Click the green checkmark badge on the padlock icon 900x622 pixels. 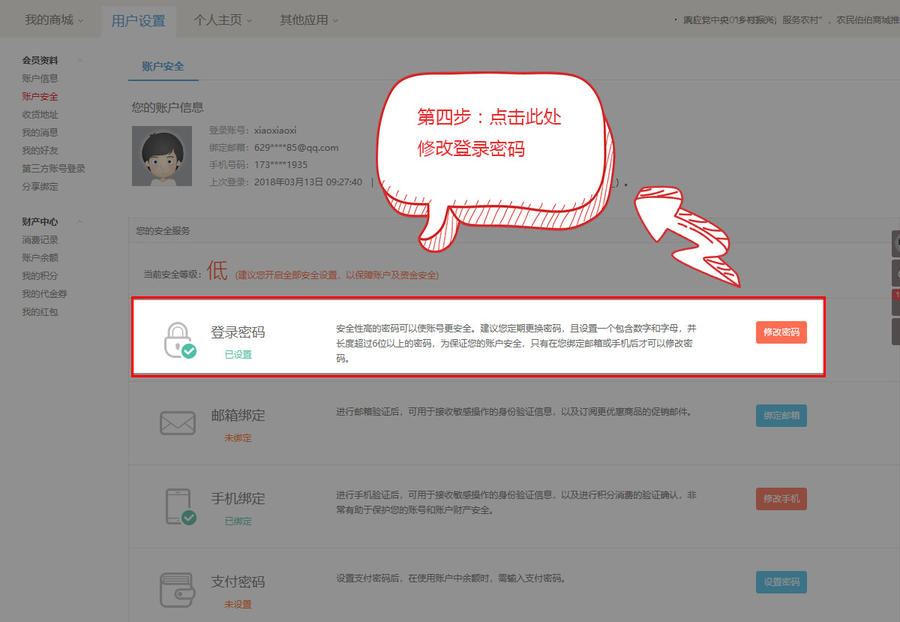188,349
